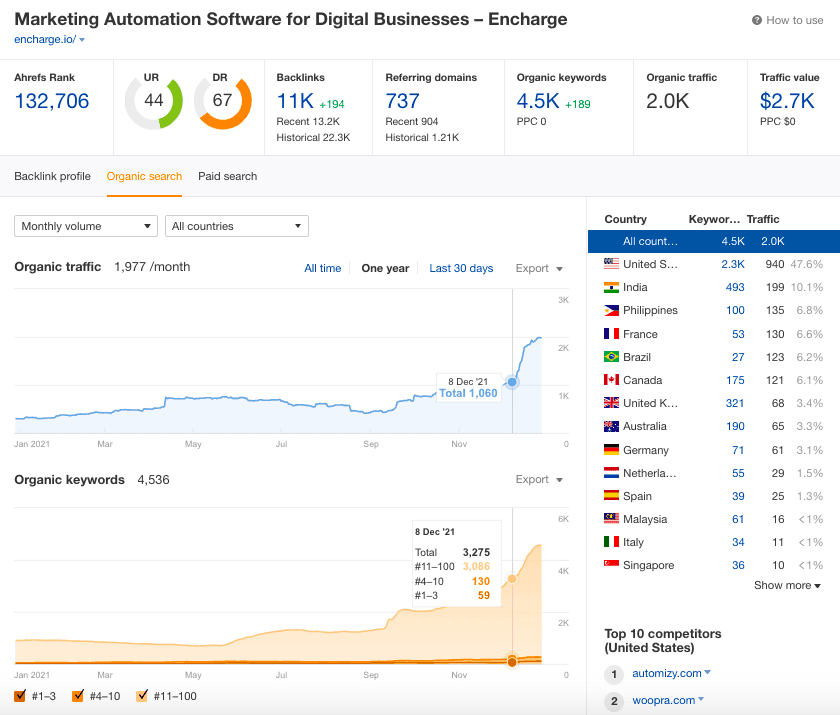
Task: Disable the #4–10 keywords checkbox
Action: pyautogui.click(x=78, y=696)
